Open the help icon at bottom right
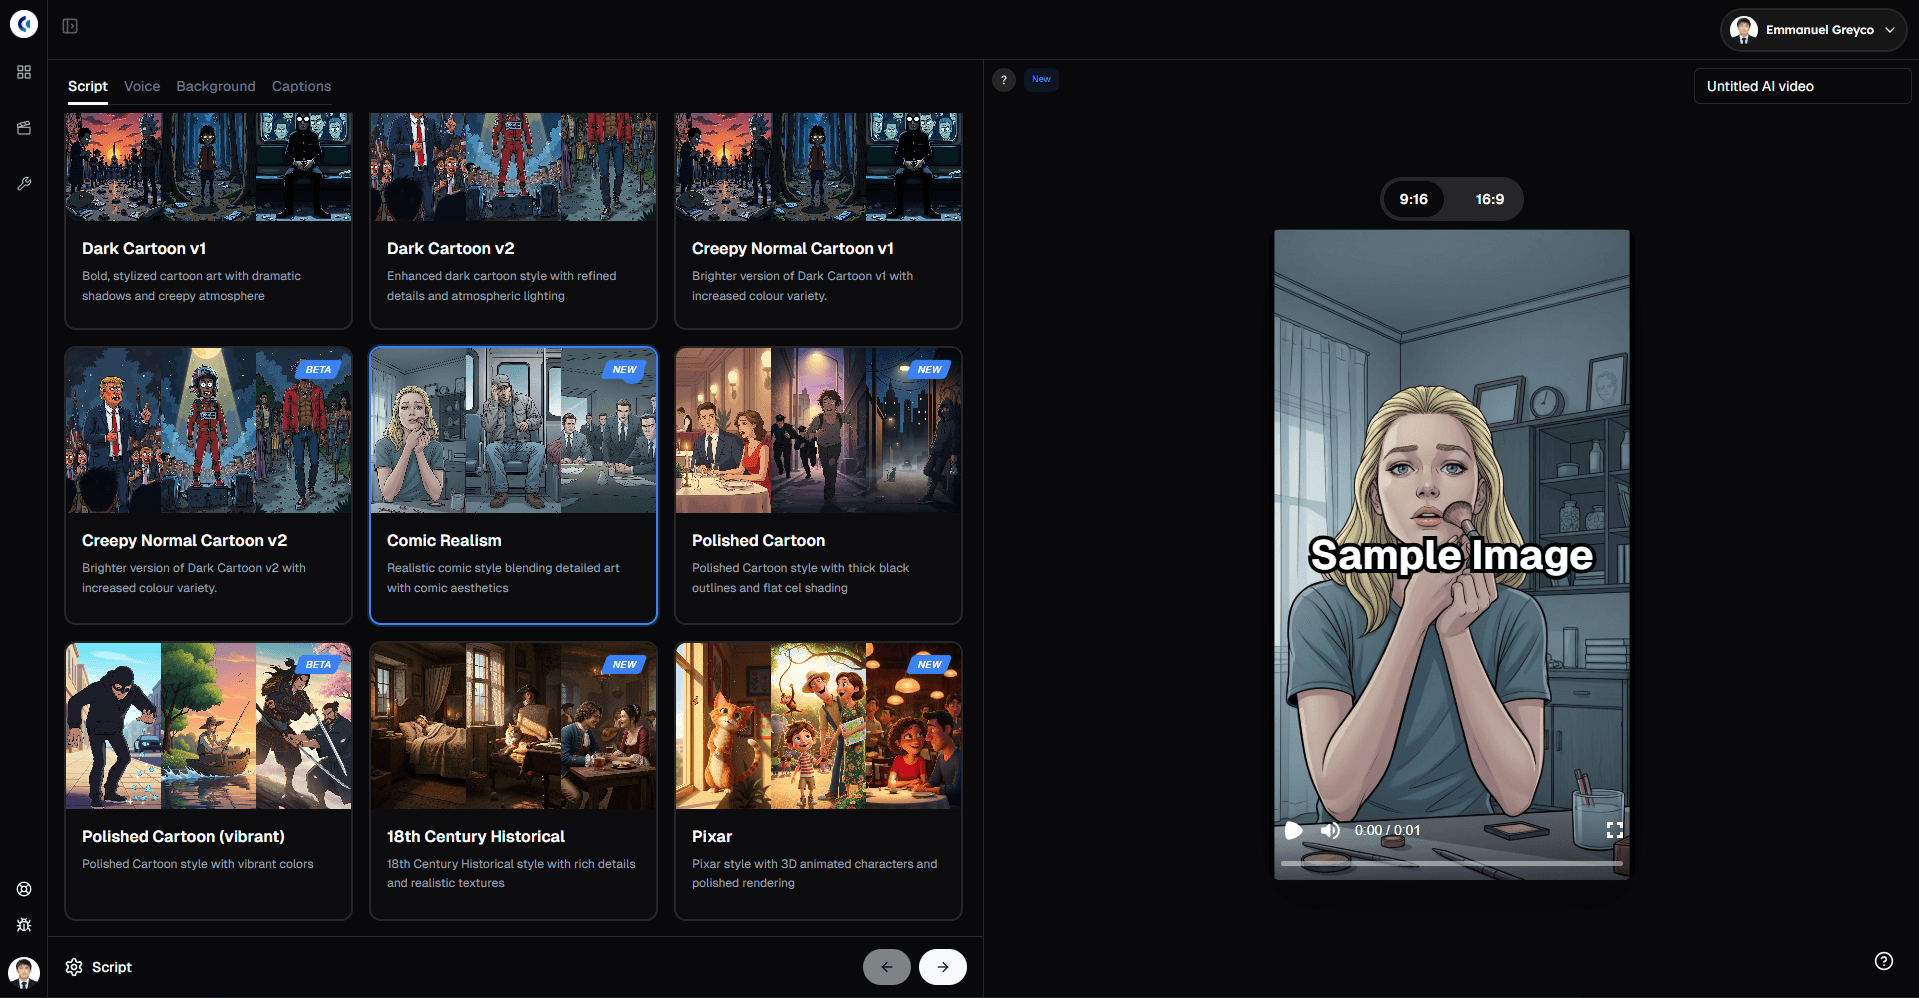Viewport: 1919px width, 998px height. 1884,959
